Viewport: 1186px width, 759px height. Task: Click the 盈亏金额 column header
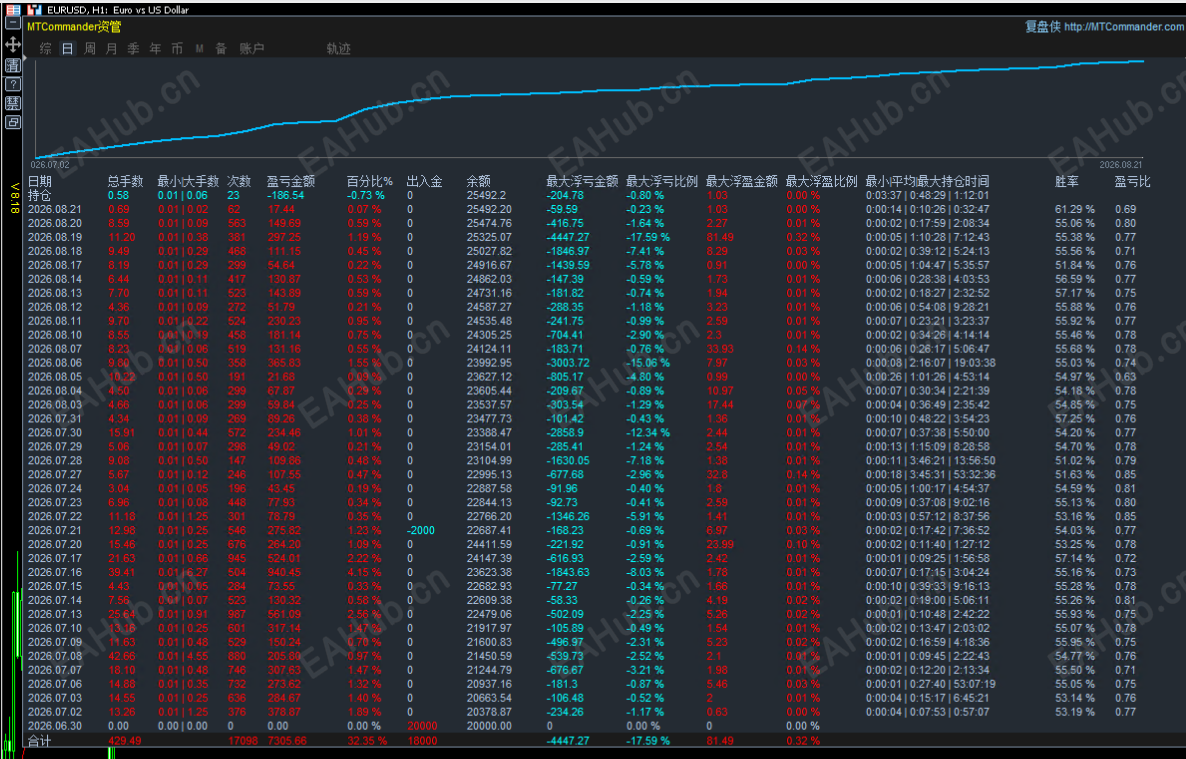[x=290, y=181]
